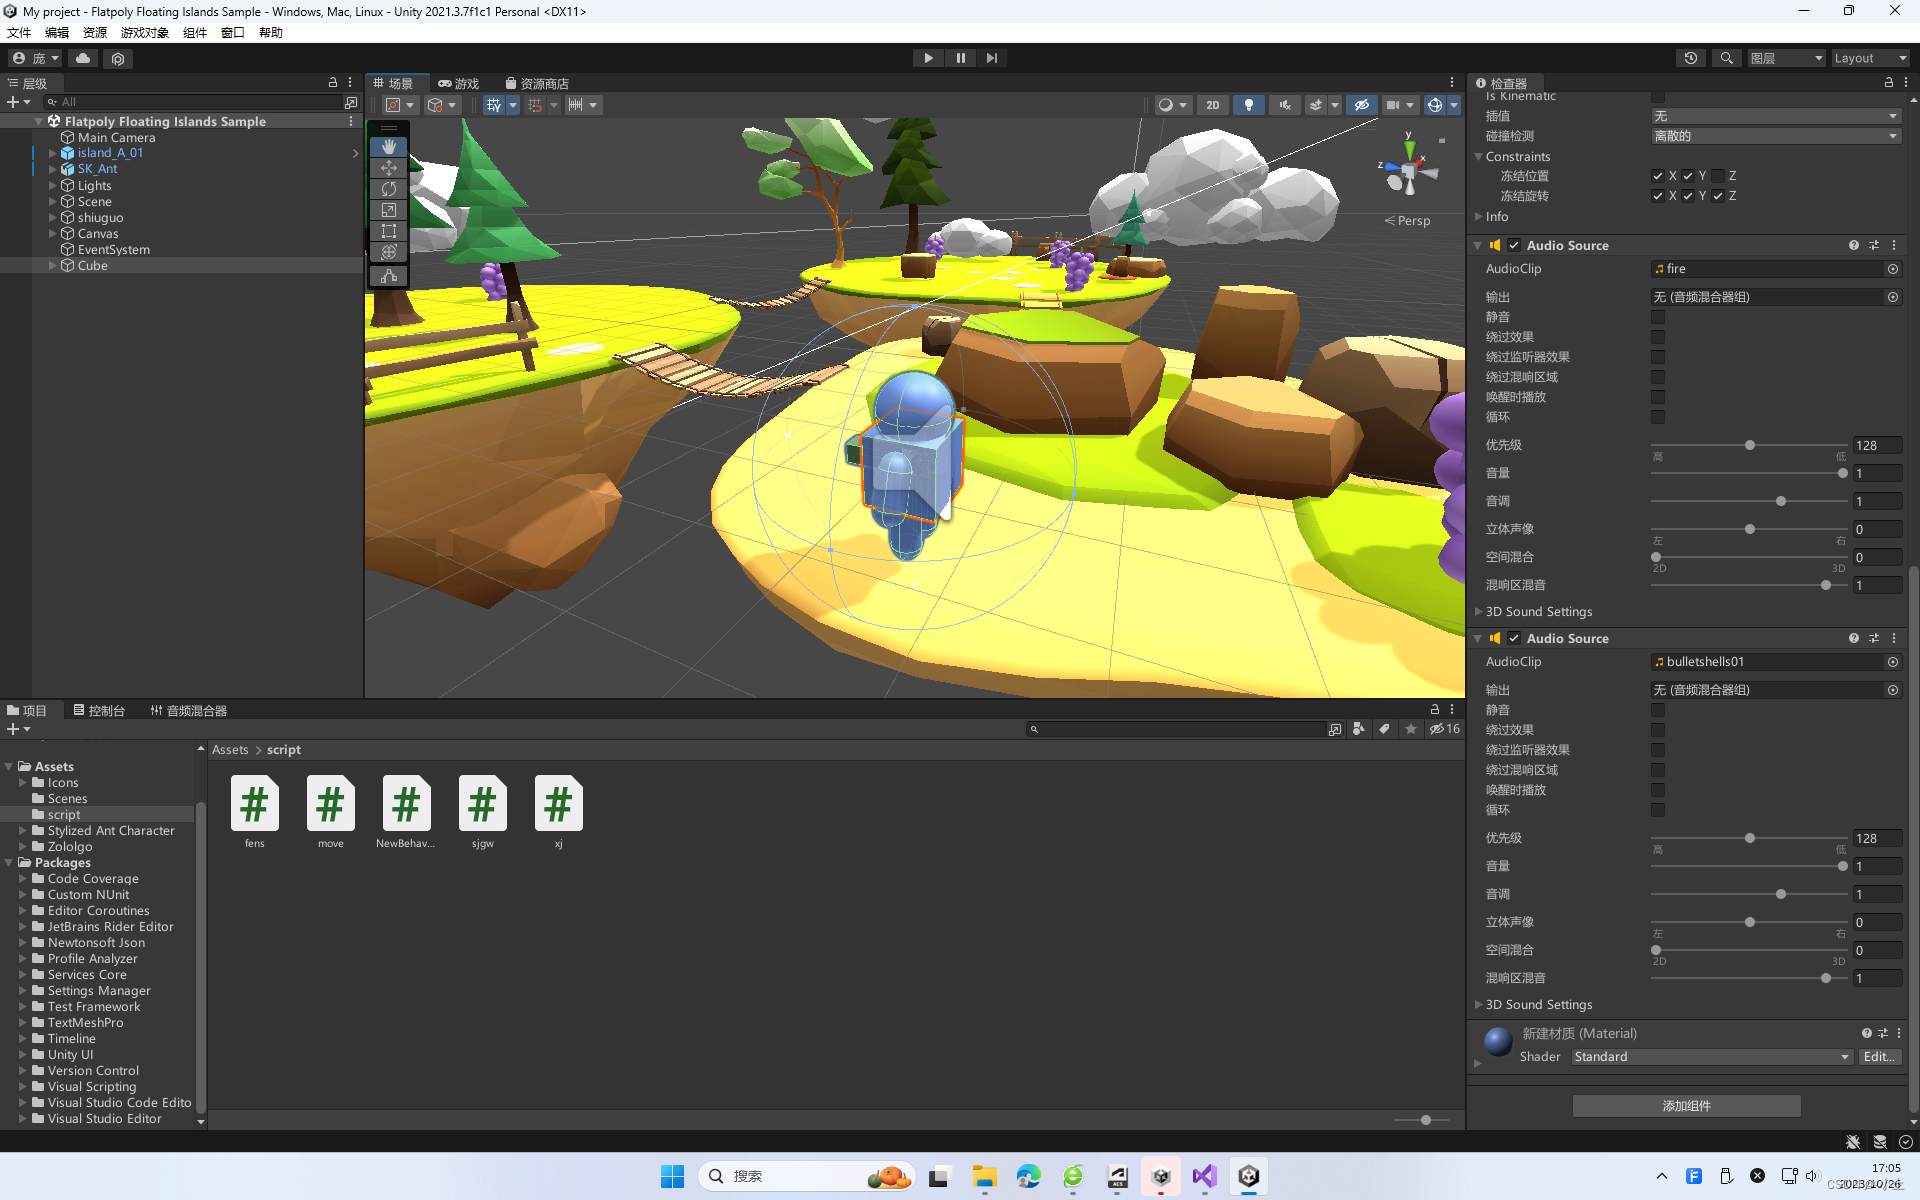The height and width of the screenshot is (1200, 1920).
Task: Expand 3D Sound Settings under fire audio
Action: [x=1479, y=612]
